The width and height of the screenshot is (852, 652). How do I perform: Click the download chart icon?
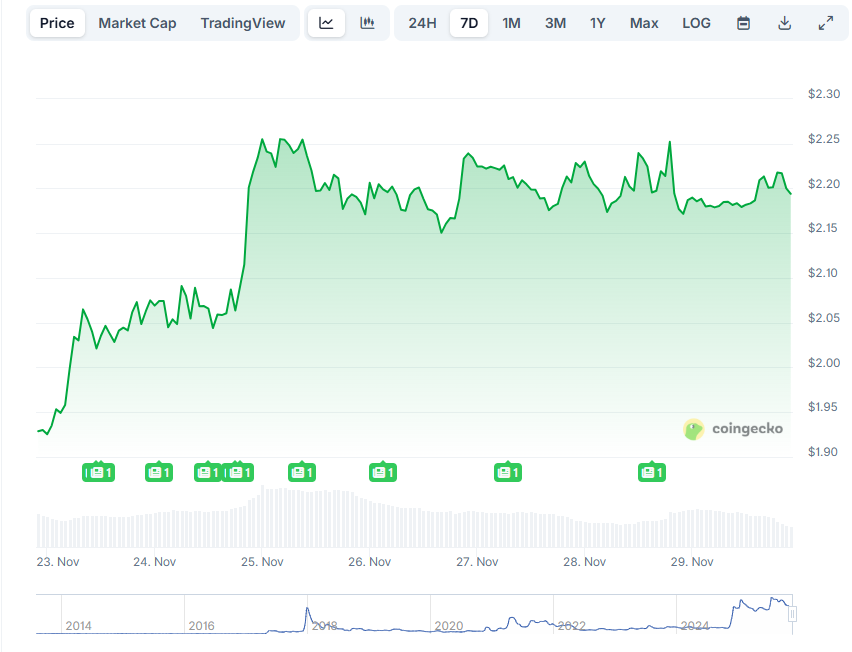click(x=786, y=22)
